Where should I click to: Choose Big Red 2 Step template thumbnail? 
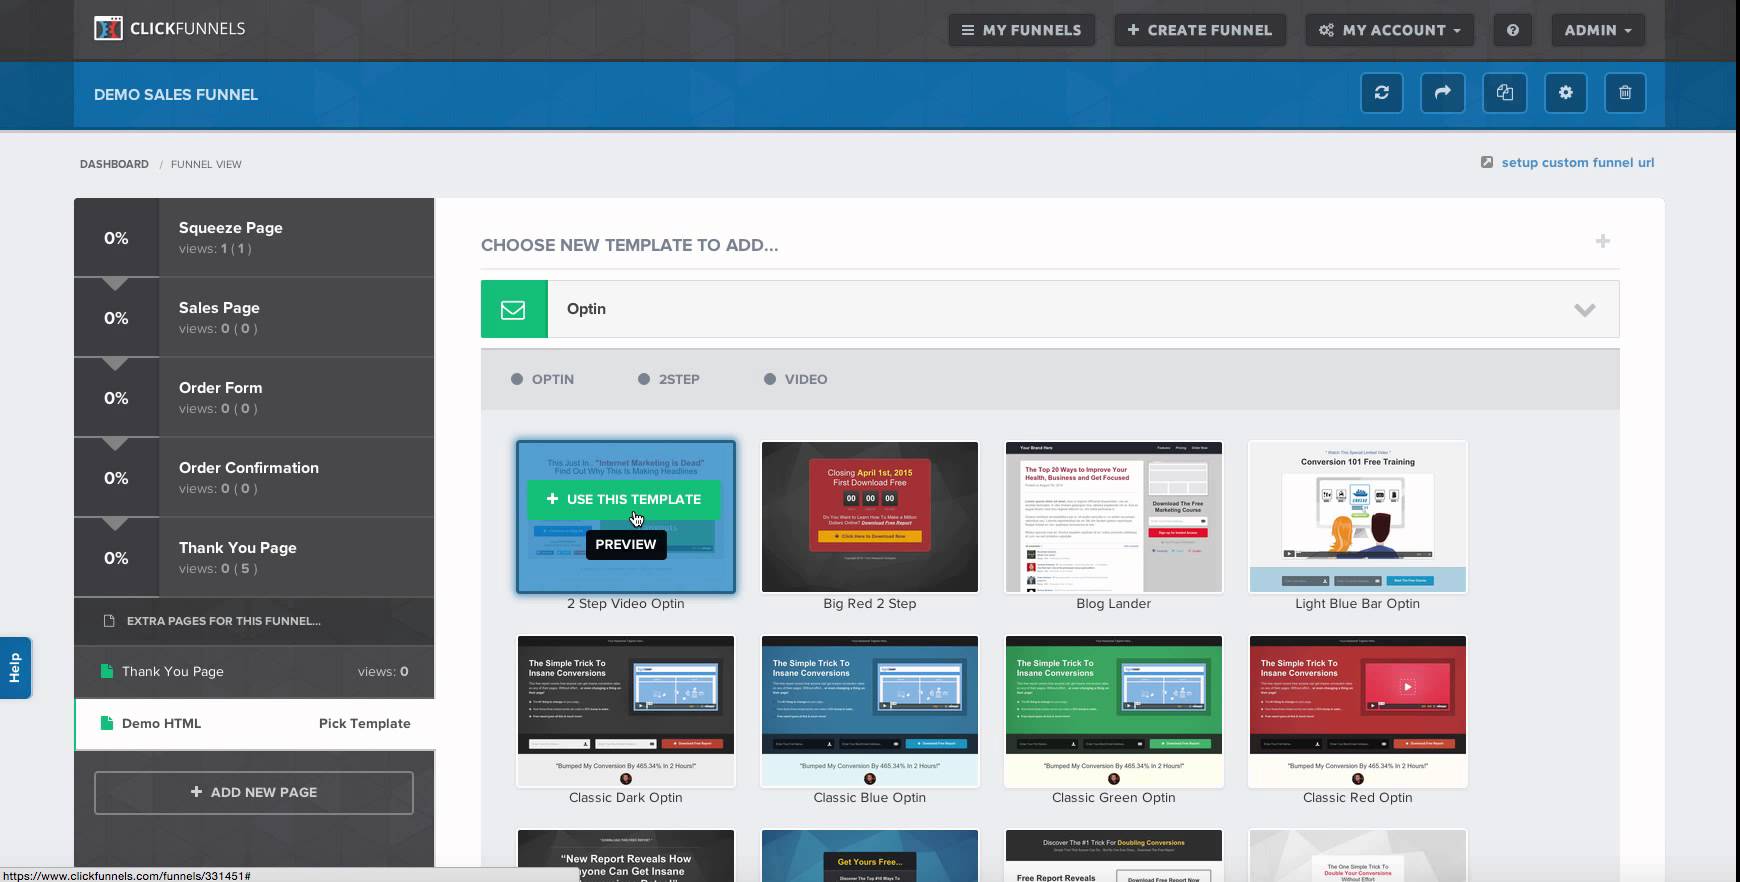(x=870, y=517)
